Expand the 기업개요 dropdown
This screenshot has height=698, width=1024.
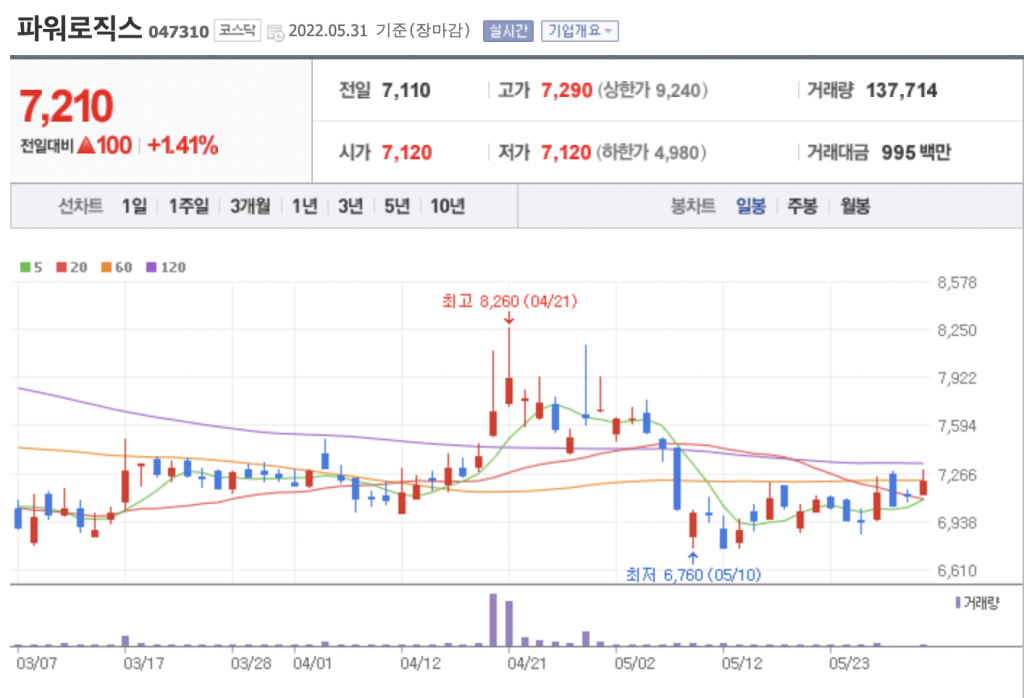click(580, 31)
